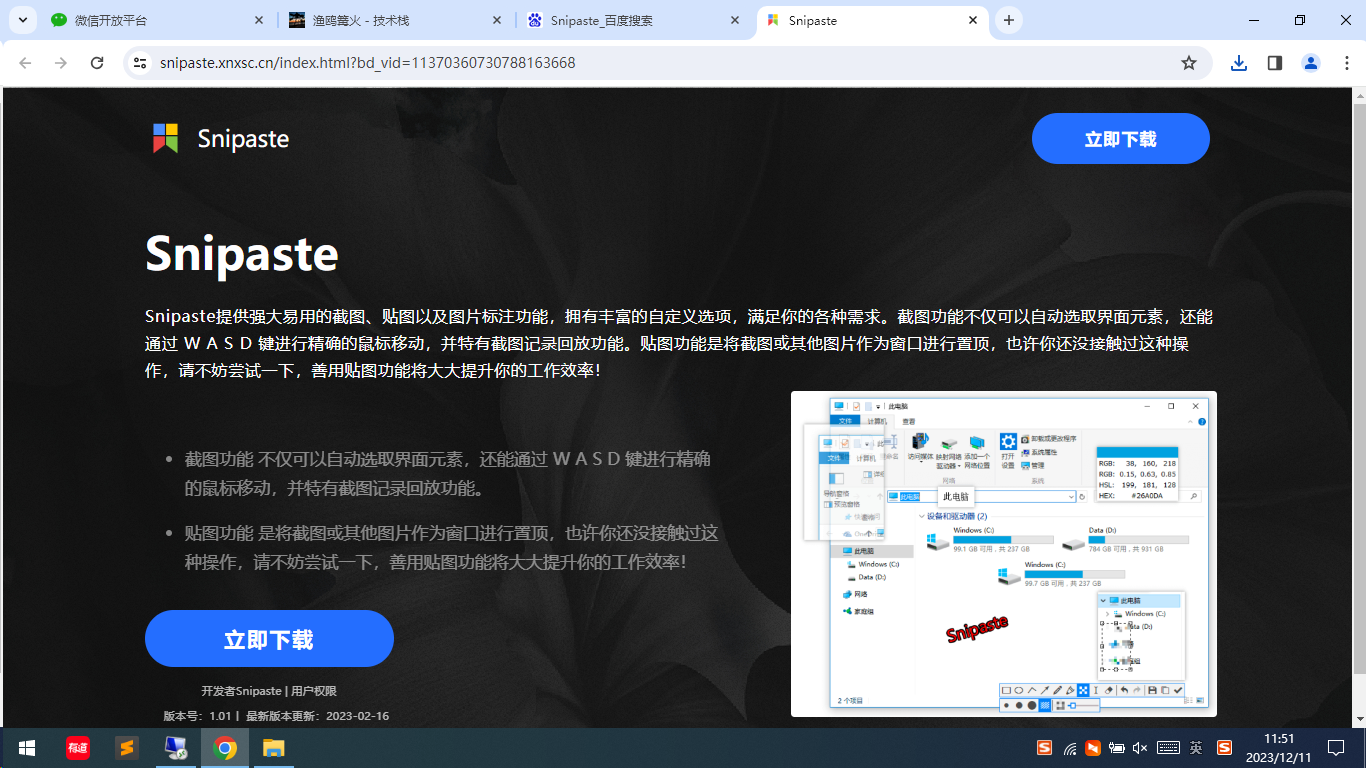Go forward in browser history
Image resolution: width=1366 pixels, height=768 pixels.
61,63
